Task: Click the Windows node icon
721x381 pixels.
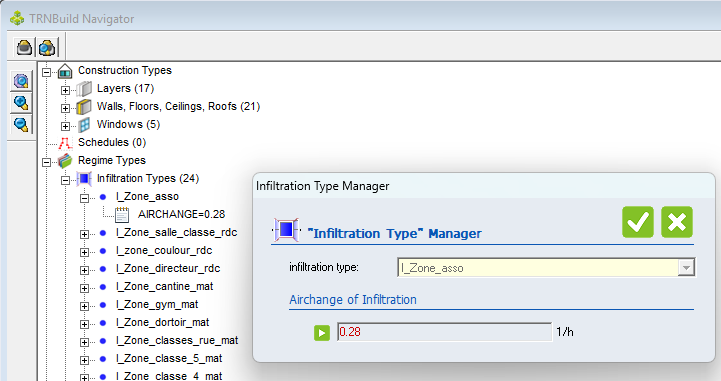Action: click(x=84, y=125)
